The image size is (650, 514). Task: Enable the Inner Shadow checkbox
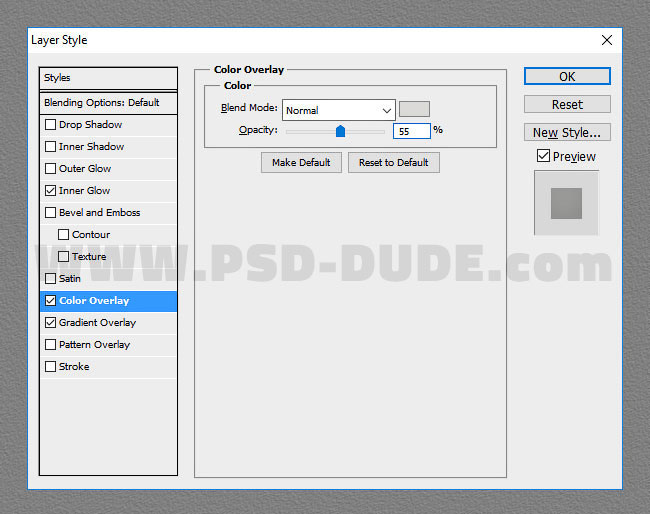click(50, 146)
